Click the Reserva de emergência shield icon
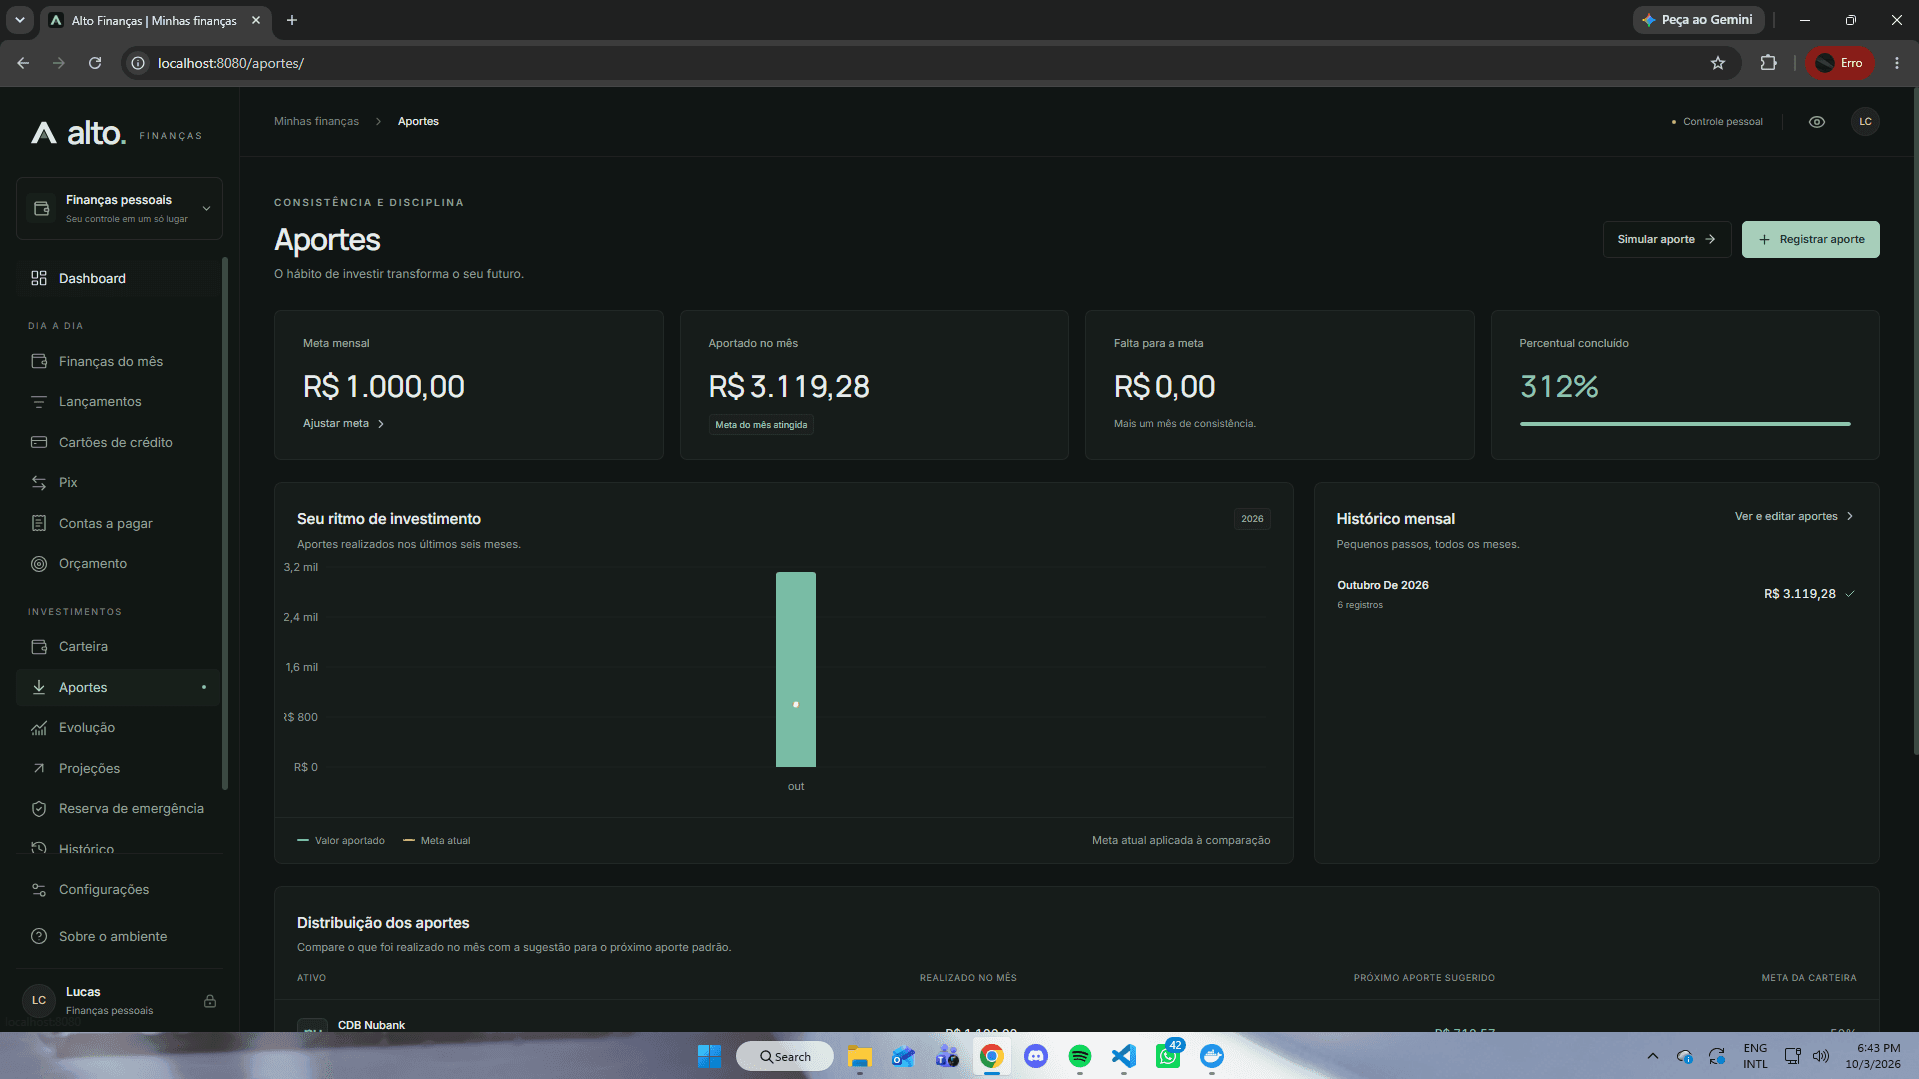Viewport: 1919px width, 1079px height. coord(39,809)
